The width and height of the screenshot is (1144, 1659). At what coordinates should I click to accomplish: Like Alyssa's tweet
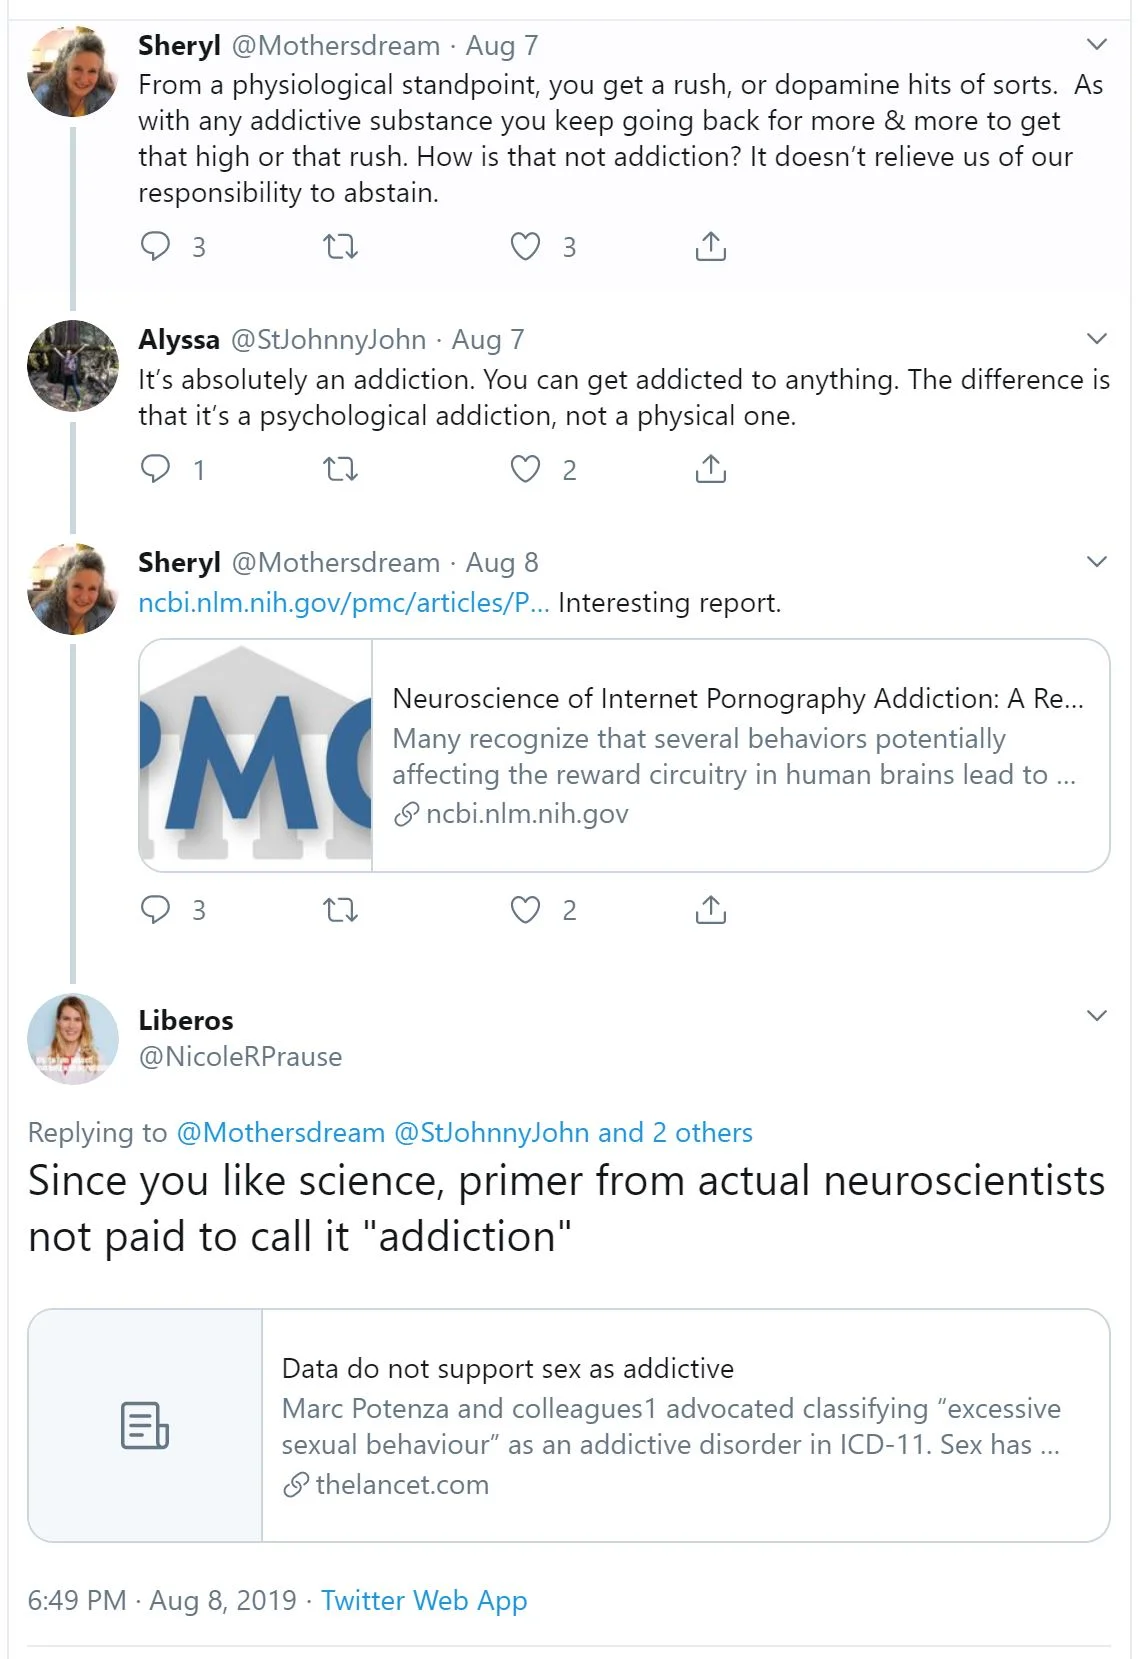pos(525,469)
